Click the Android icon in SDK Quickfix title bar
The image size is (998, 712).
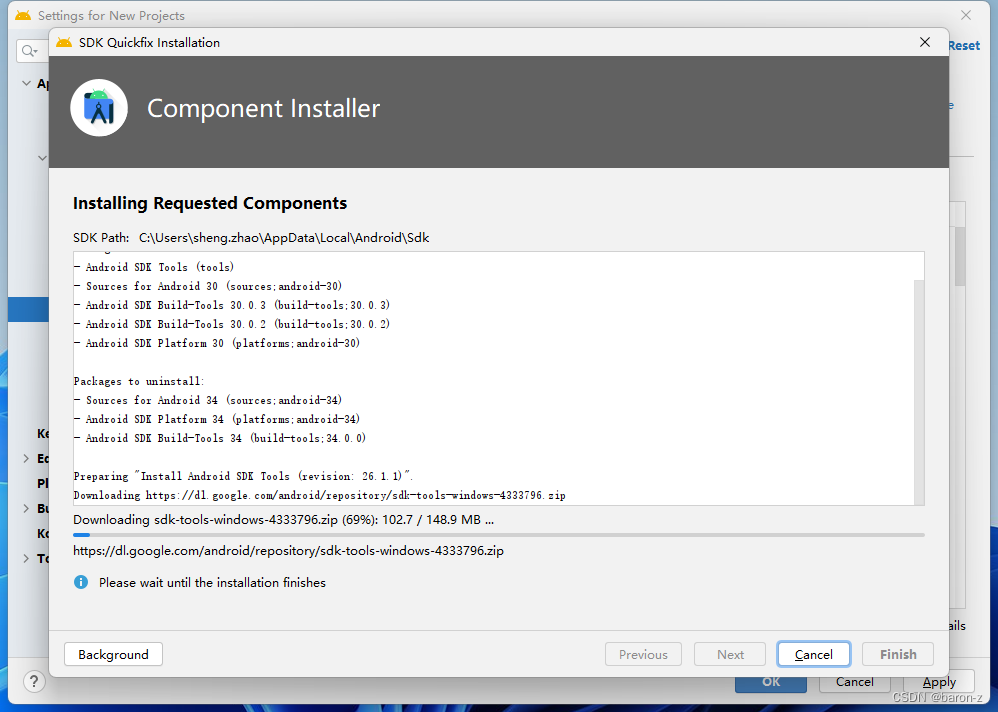[x=64, y=43]
